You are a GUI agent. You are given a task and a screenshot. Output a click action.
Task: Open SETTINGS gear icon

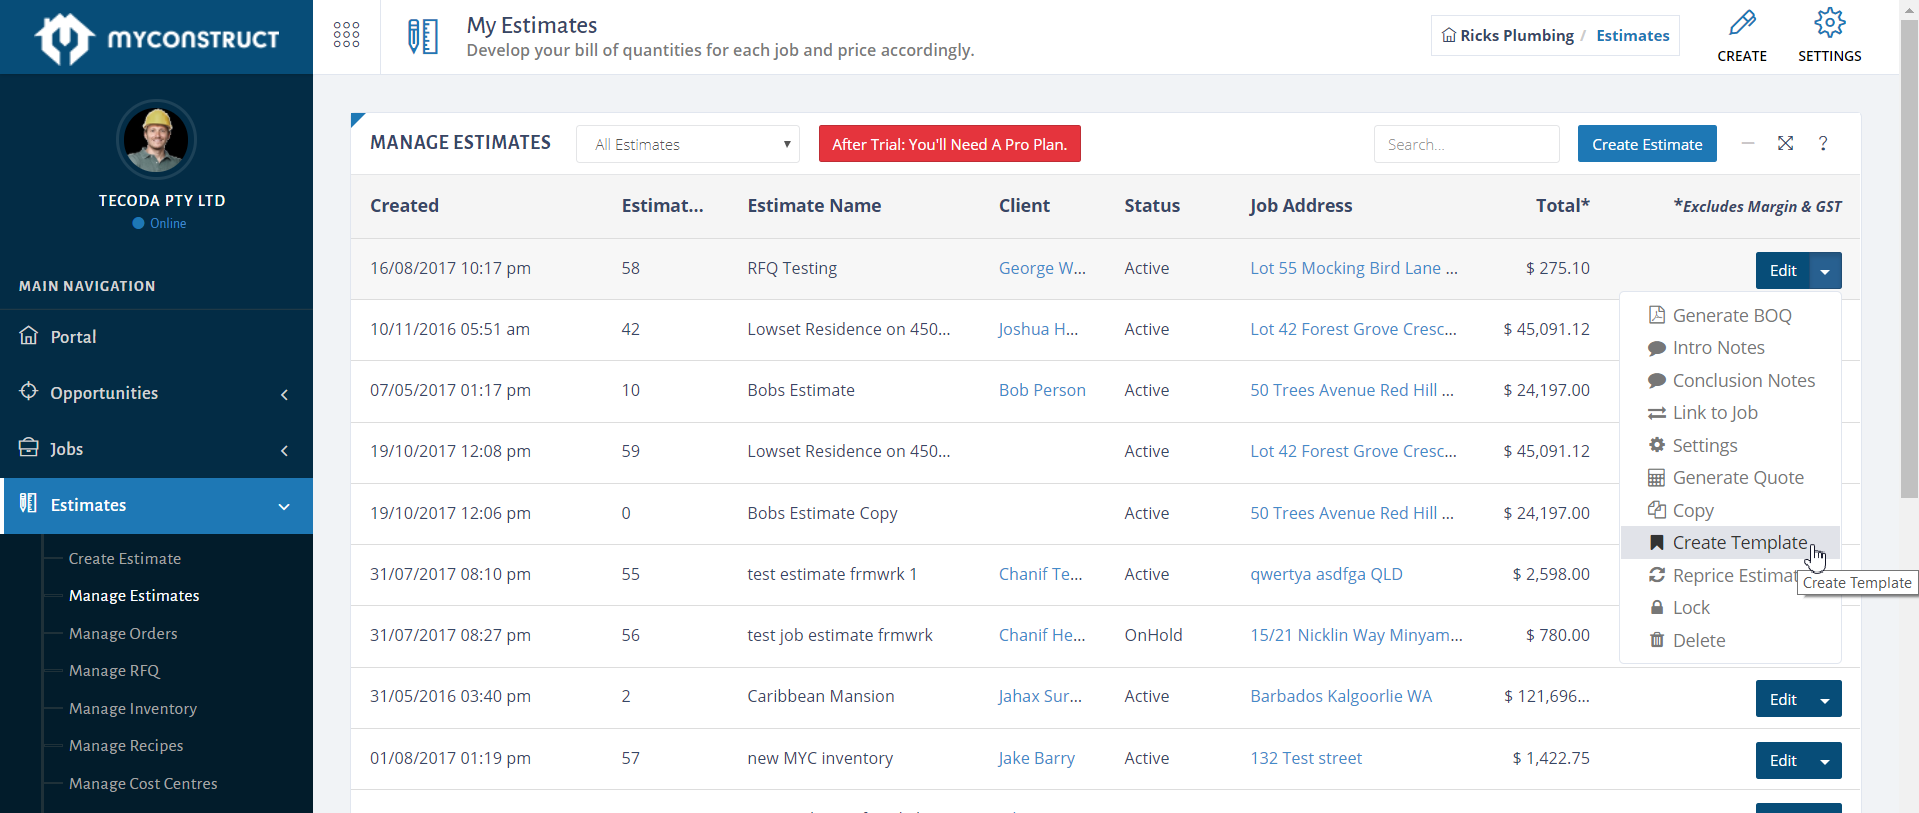tap(1829, 23)
